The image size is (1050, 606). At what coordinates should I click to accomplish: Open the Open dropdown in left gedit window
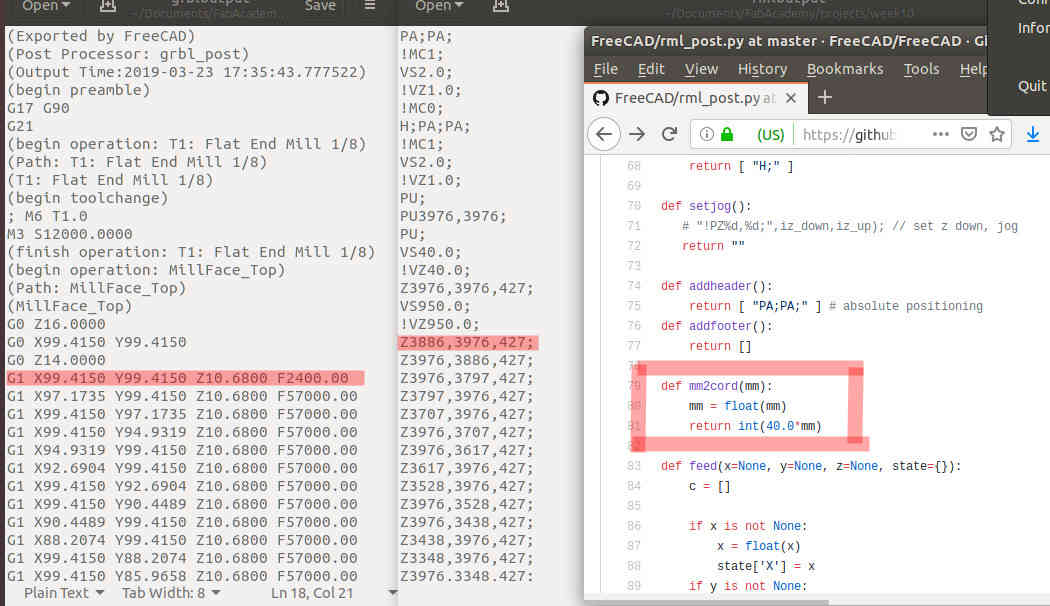click(x=46, y=6)
